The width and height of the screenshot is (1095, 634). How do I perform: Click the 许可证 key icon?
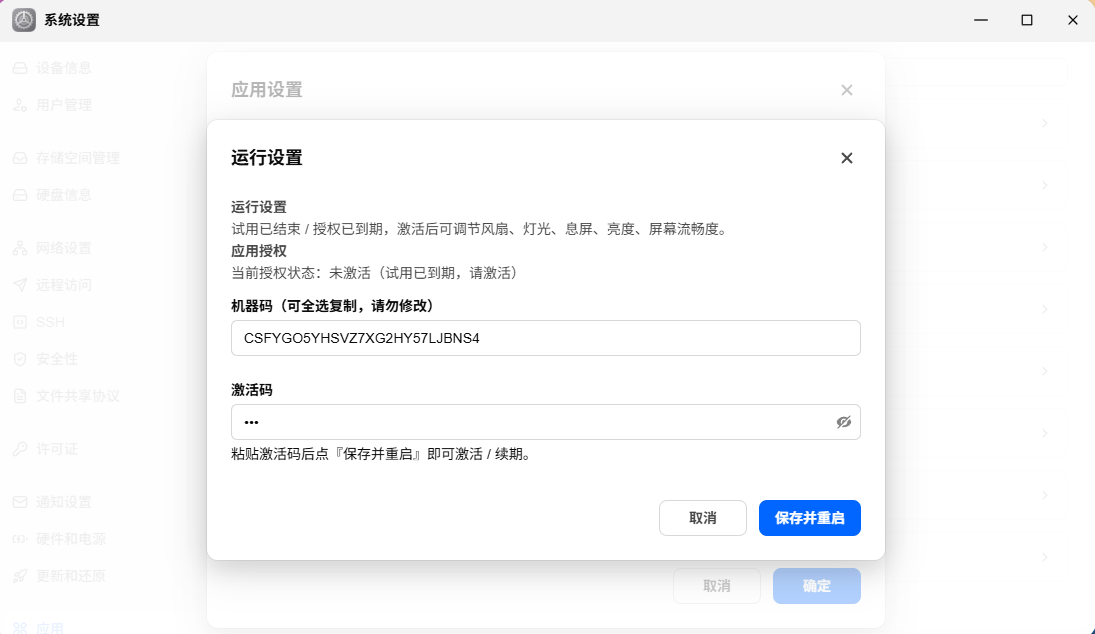(x=20, y=449)
